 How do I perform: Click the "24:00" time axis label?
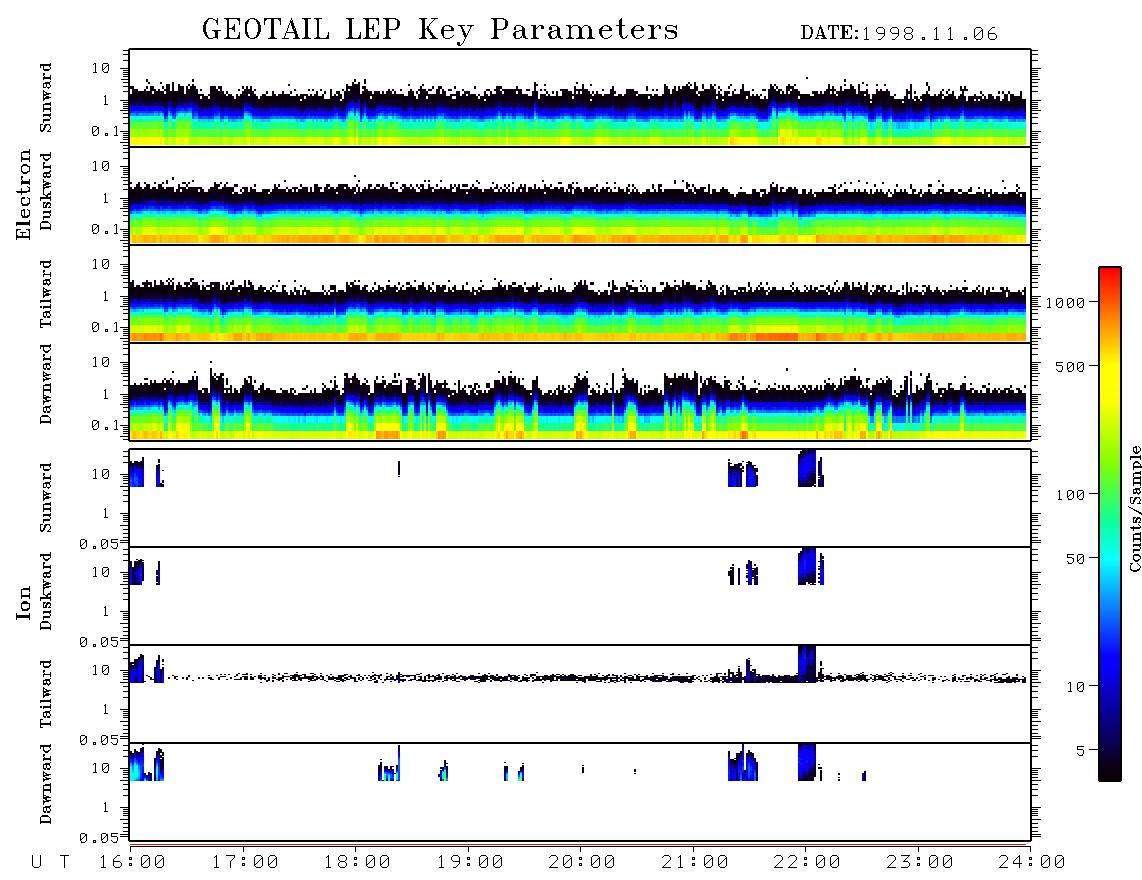[x=1032, y=862]
